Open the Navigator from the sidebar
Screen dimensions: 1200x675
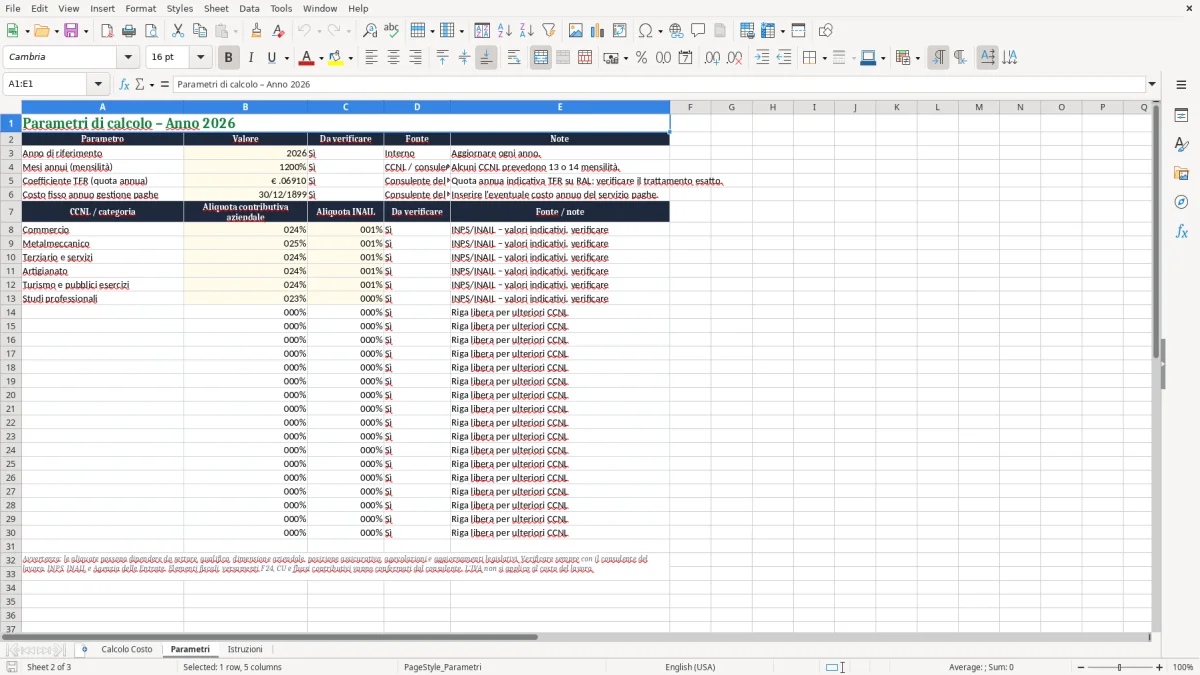(1181, 202)
